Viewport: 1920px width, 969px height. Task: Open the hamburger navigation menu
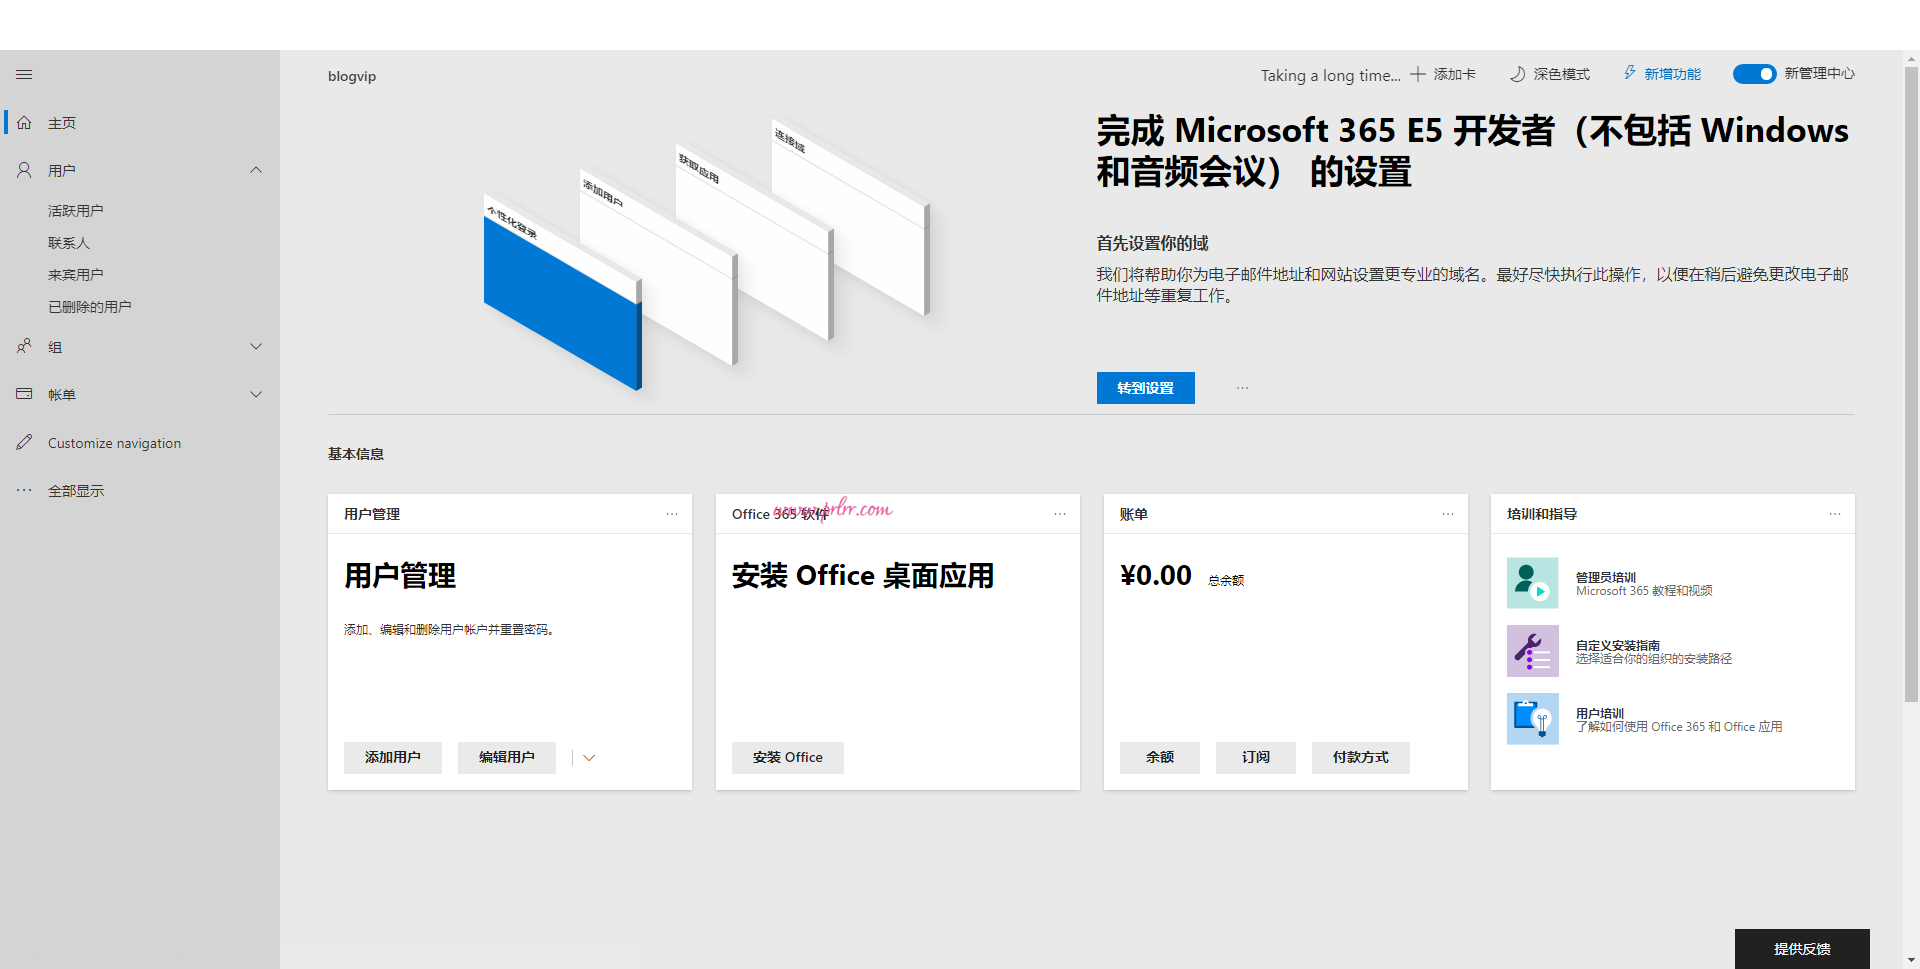[x=24, y=74]
